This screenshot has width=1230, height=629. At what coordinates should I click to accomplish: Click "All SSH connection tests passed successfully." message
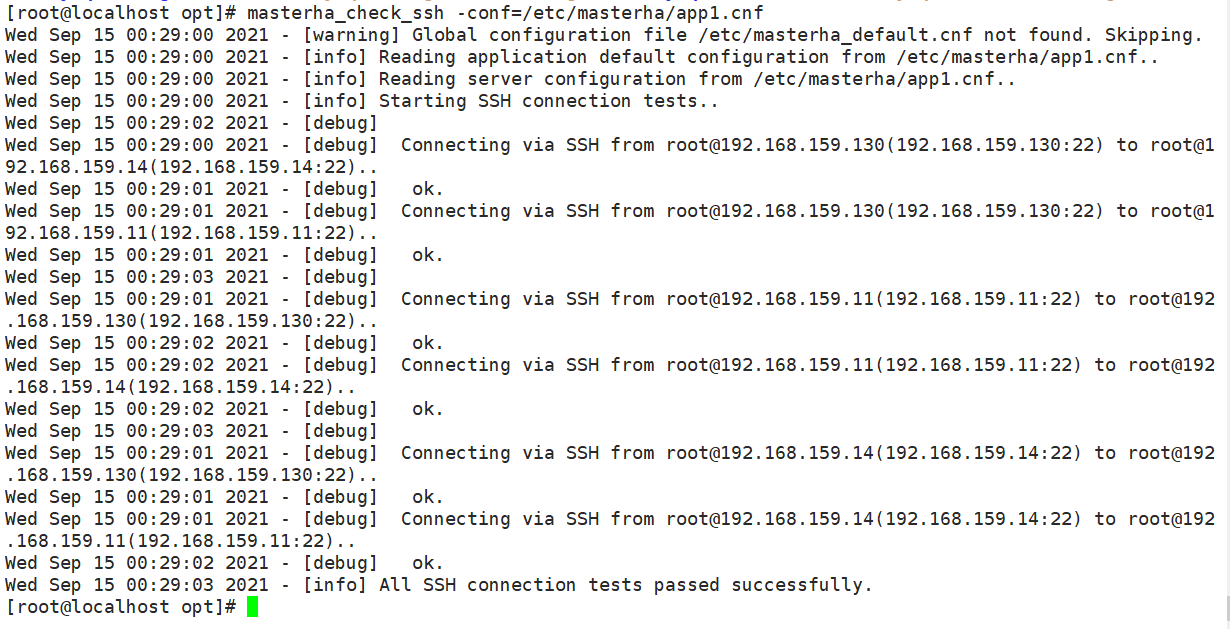tap(625, 585)
